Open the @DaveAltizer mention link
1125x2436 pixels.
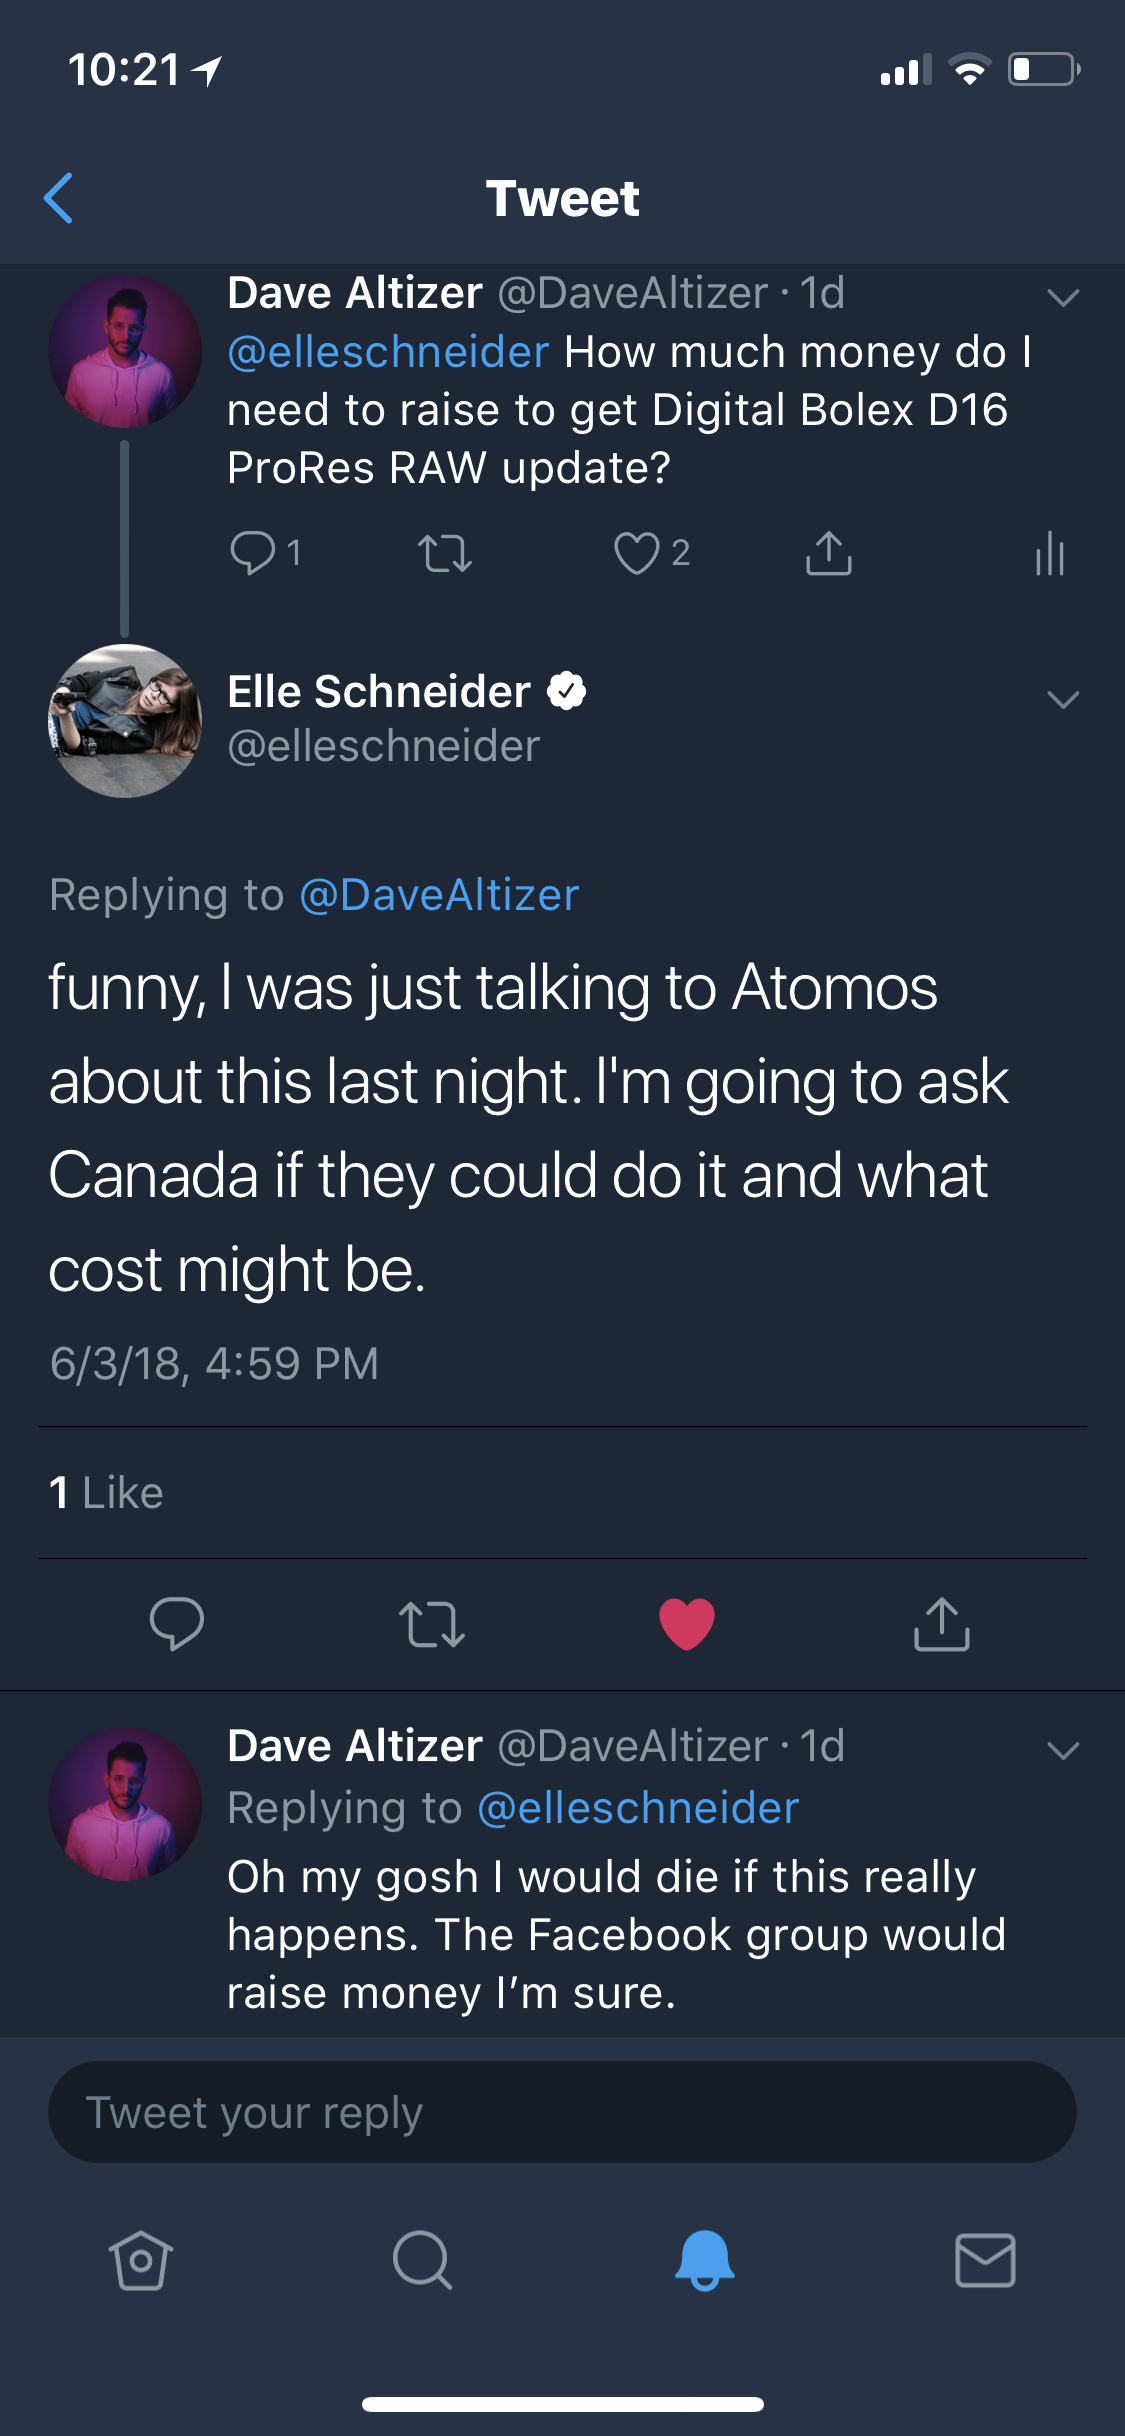(440, 894)
